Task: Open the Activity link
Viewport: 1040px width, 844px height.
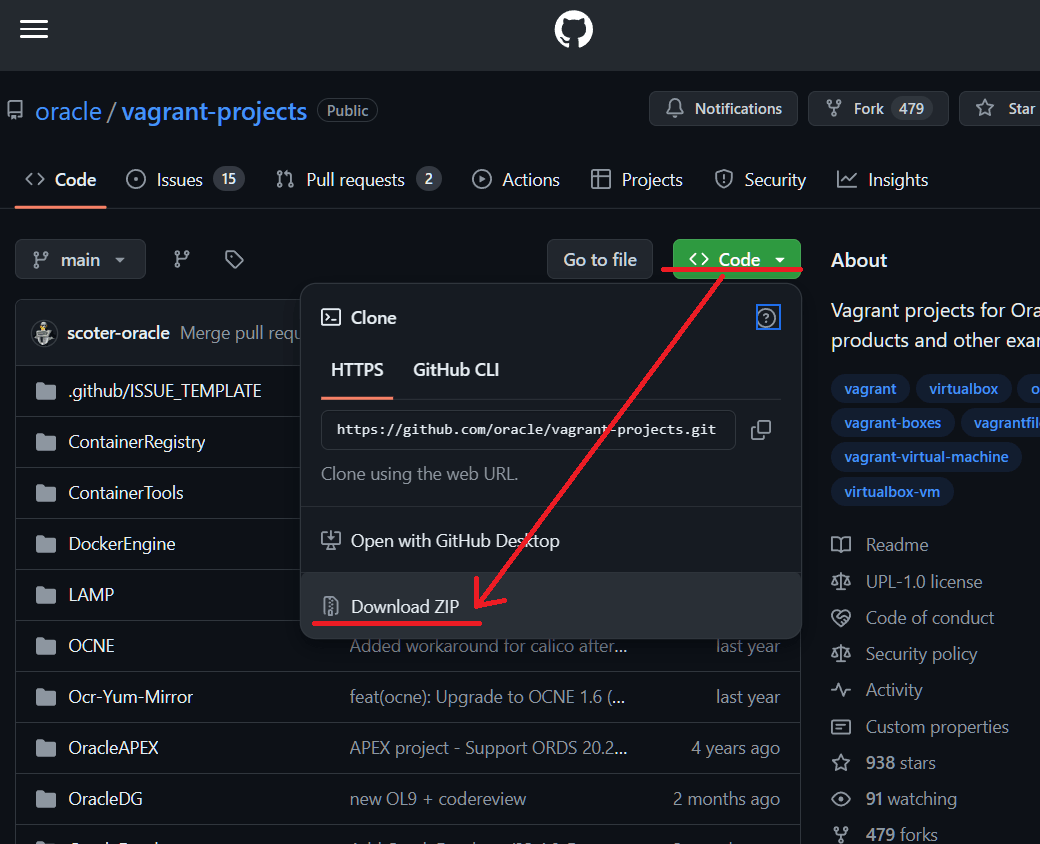Action: click(877, 690)
